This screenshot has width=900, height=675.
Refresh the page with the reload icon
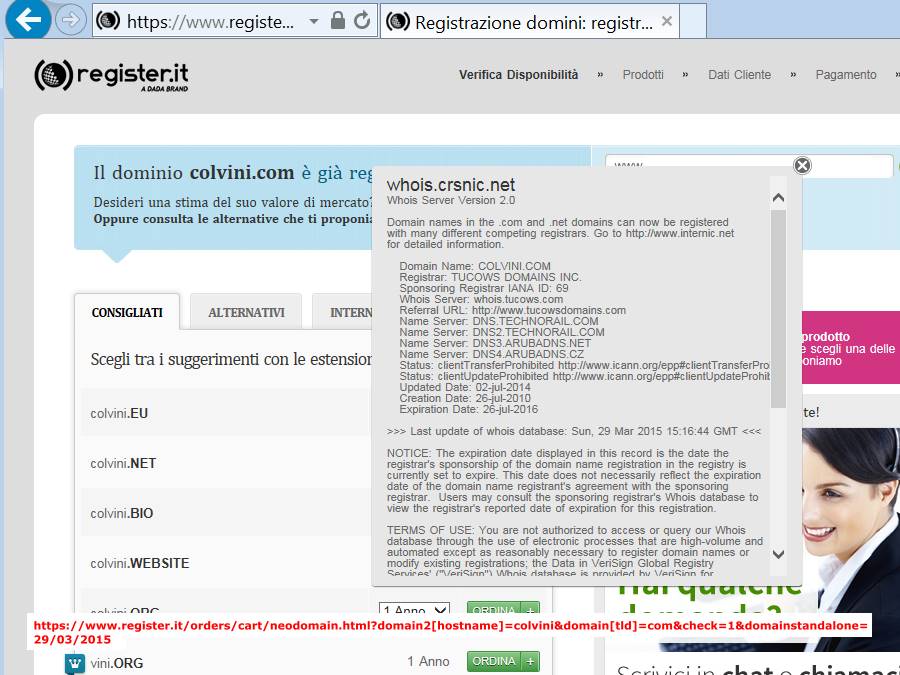coord(362,21)
